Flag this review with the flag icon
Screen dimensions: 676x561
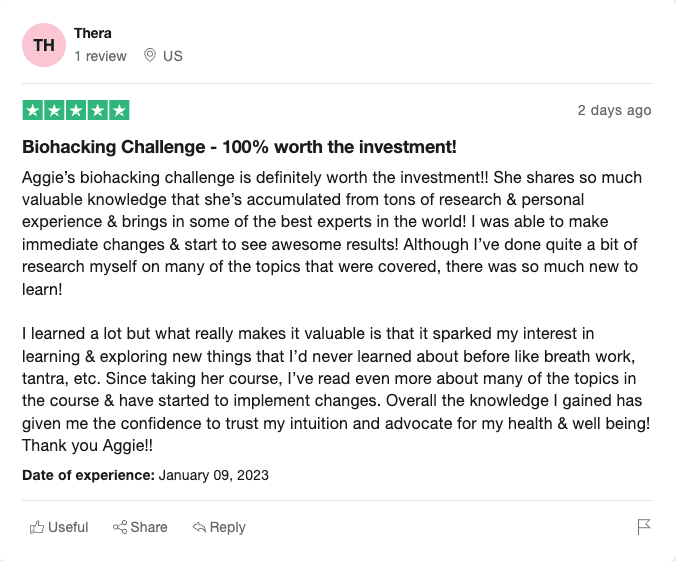644,527
